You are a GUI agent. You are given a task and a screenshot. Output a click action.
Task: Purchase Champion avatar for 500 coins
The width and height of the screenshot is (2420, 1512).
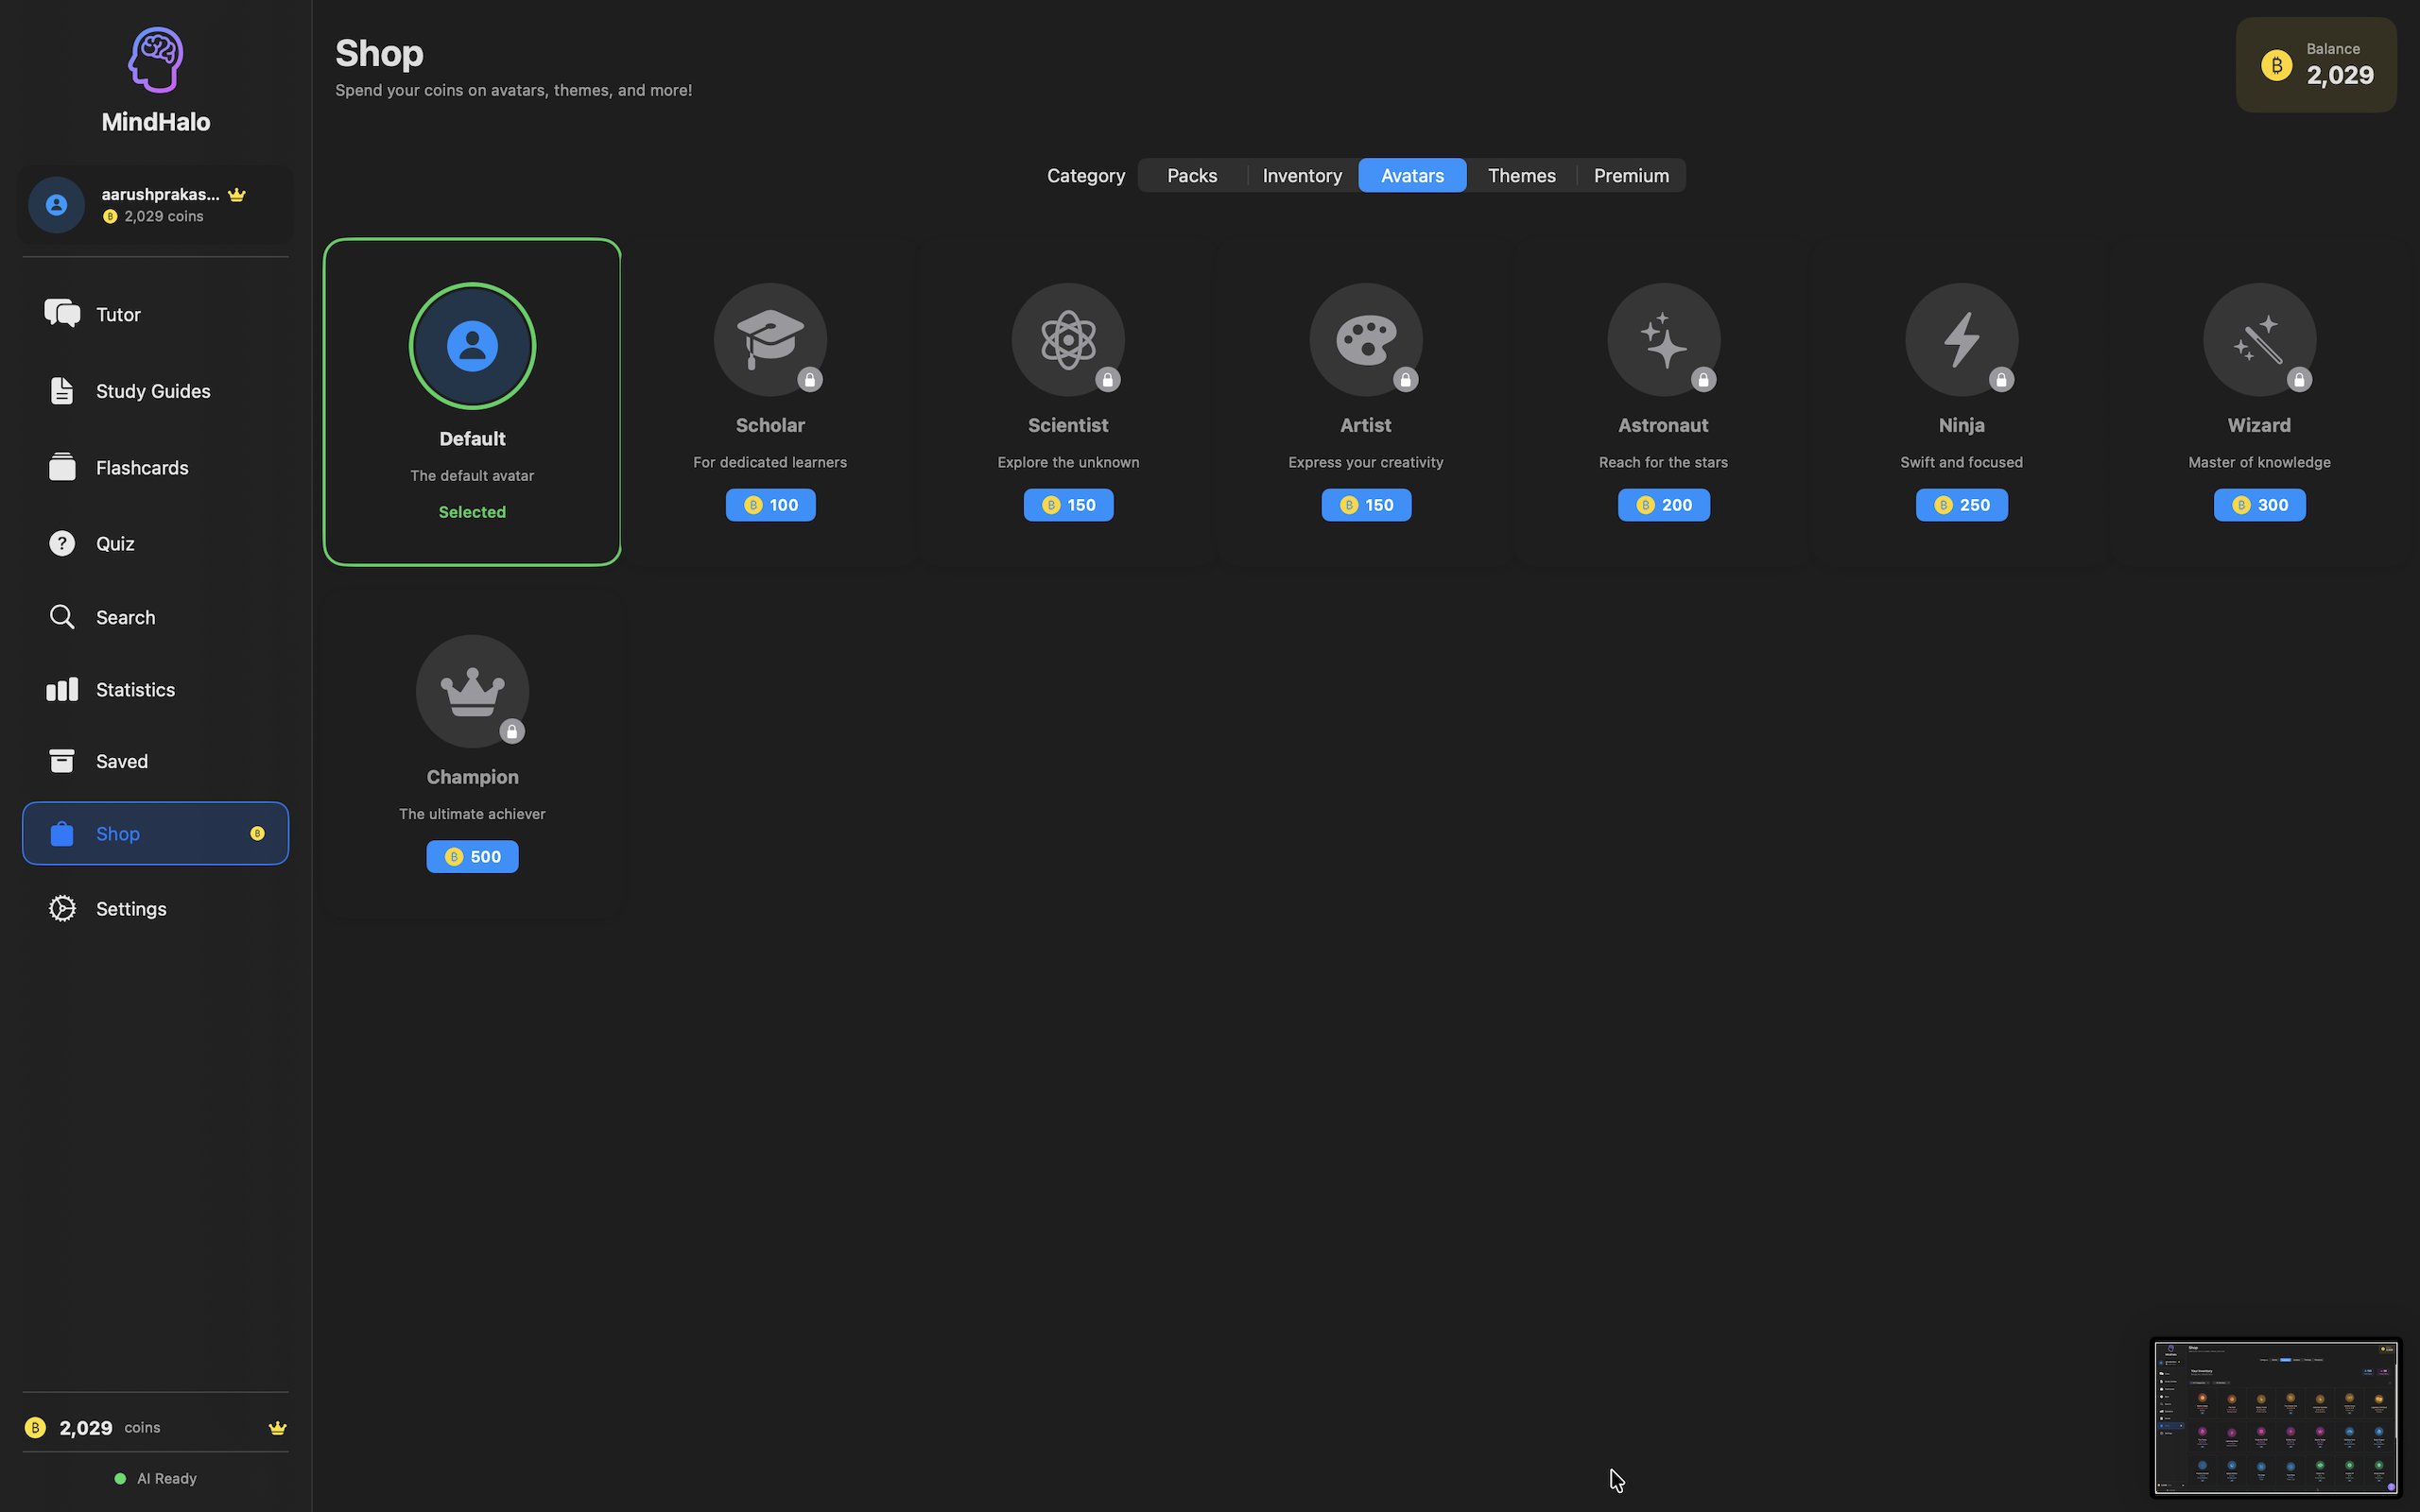(472, 857)
